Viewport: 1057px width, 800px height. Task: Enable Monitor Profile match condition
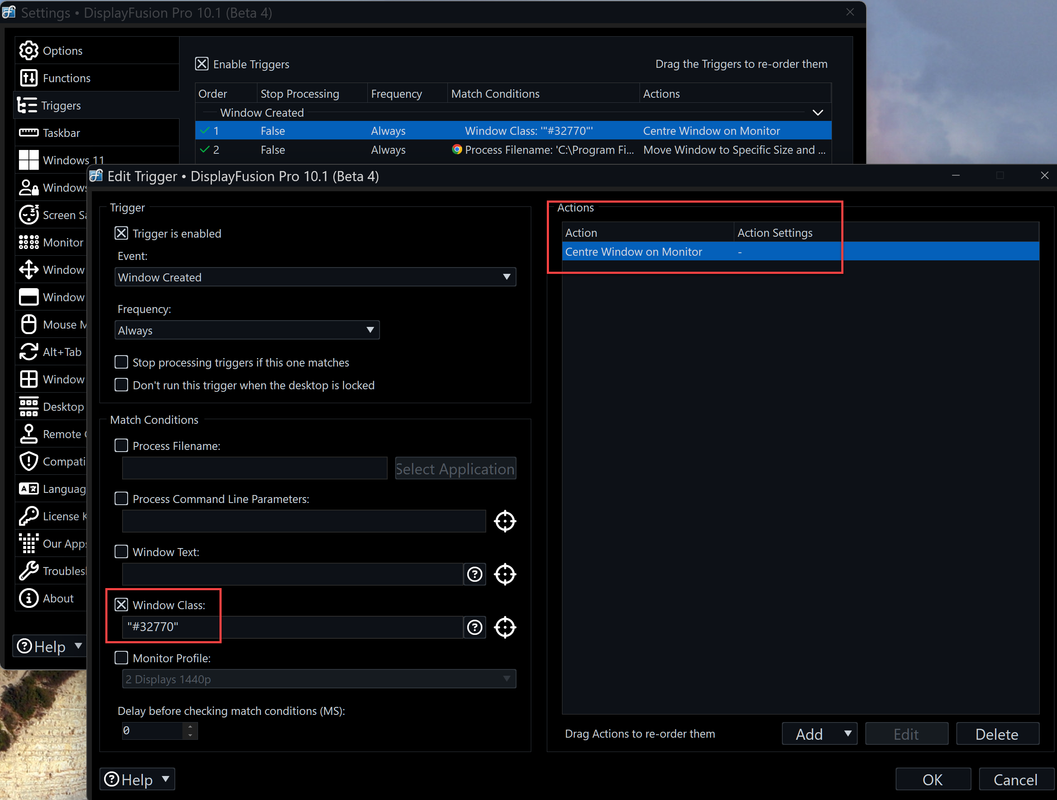click(x=121, y=658)
